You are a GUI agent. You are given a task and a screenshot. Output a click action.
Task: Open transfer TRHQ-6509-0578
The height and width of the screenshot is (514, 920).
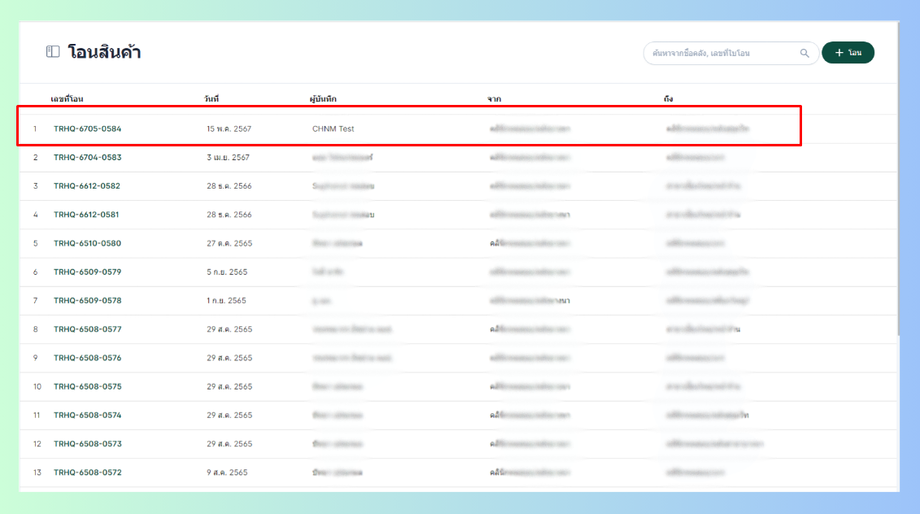[x=87, y=300]
